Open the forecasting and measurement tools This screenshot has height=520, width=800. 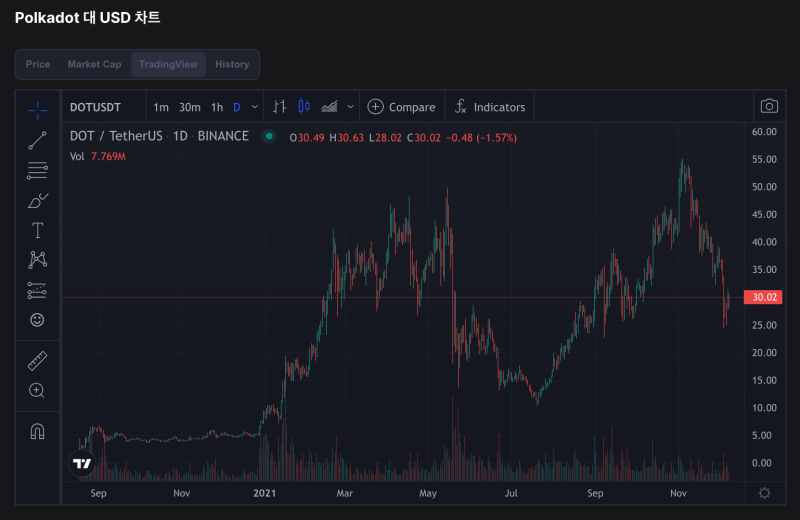coord(38,290)
